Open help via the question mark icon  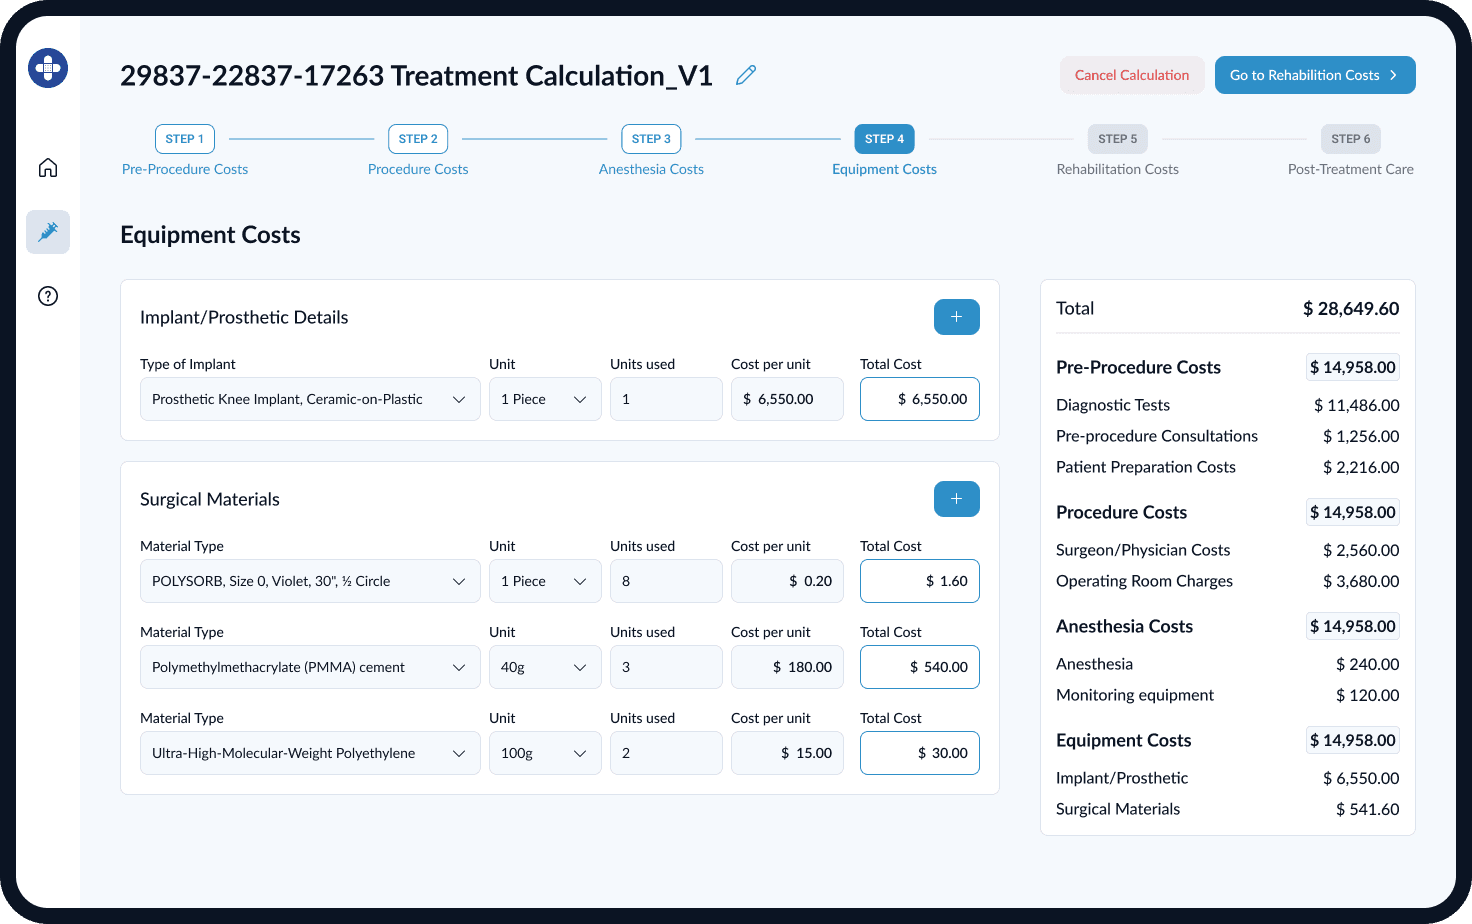[47, 296]
